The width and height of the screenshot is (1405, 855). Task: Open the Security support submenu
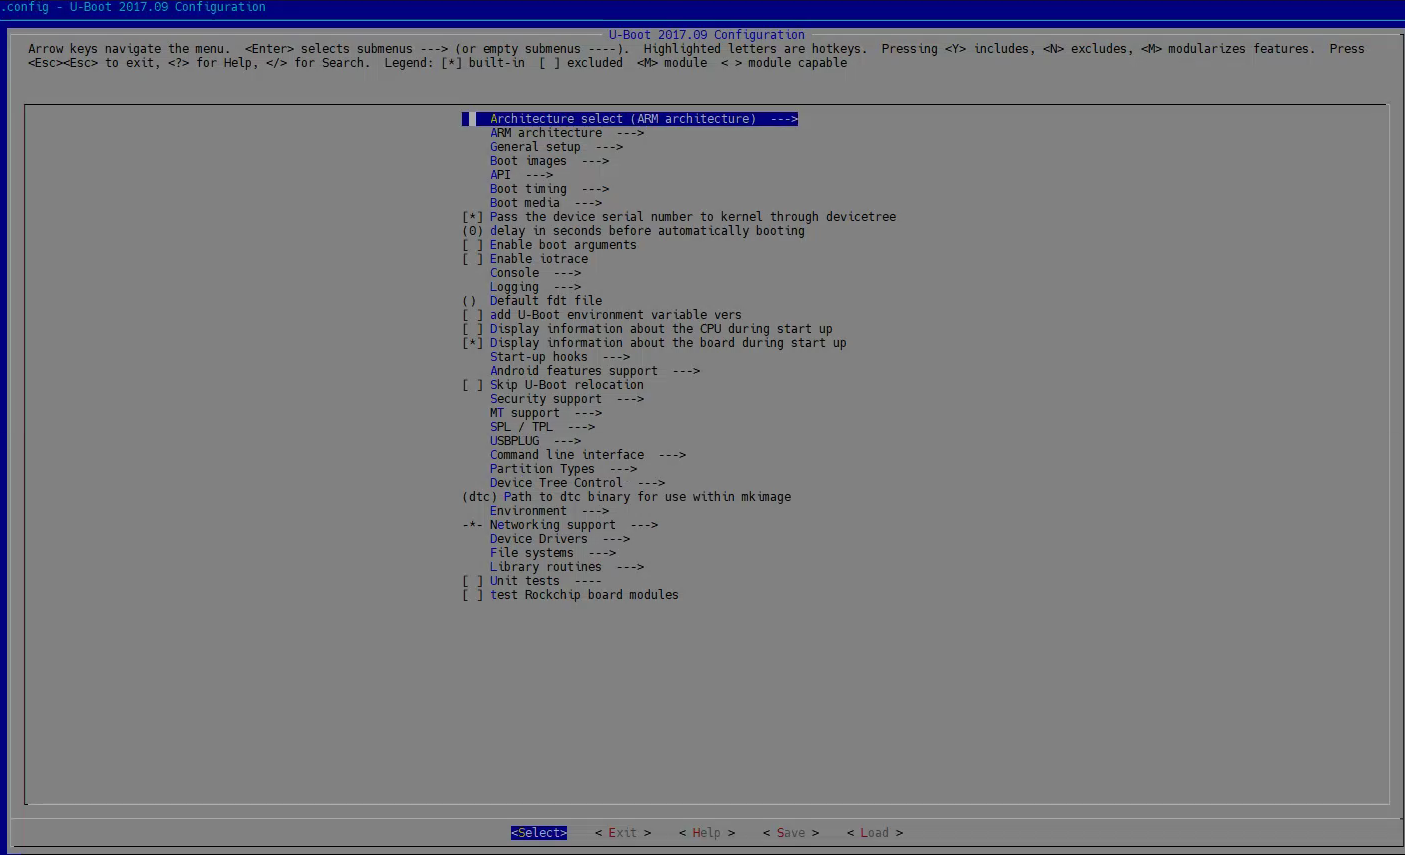(x=567, y=399)
